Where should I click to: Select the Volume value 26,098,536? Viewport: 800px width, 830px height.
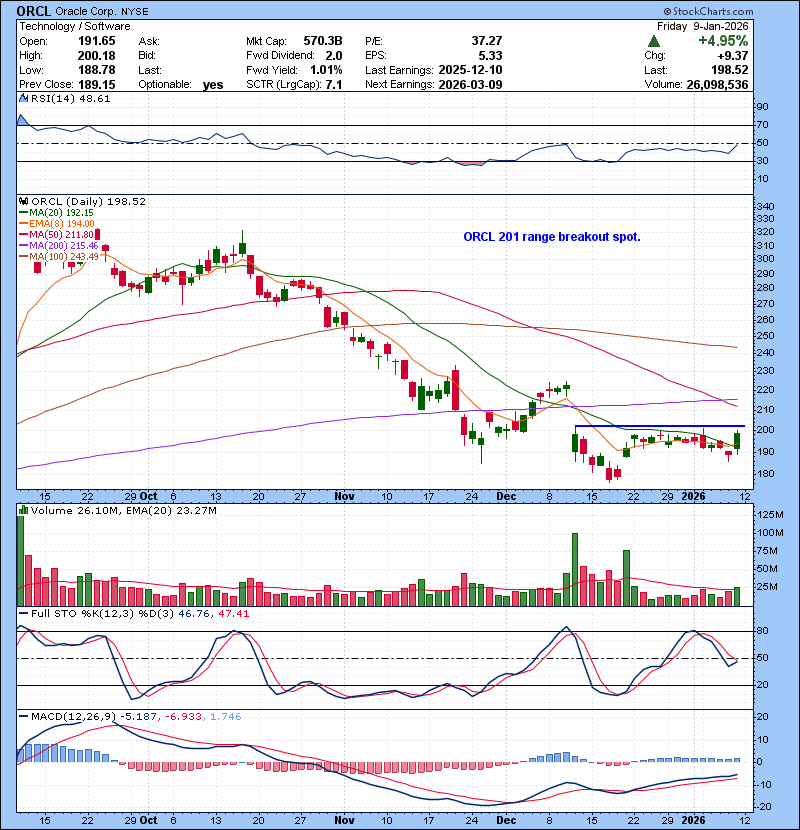click(x=717, y=84)
